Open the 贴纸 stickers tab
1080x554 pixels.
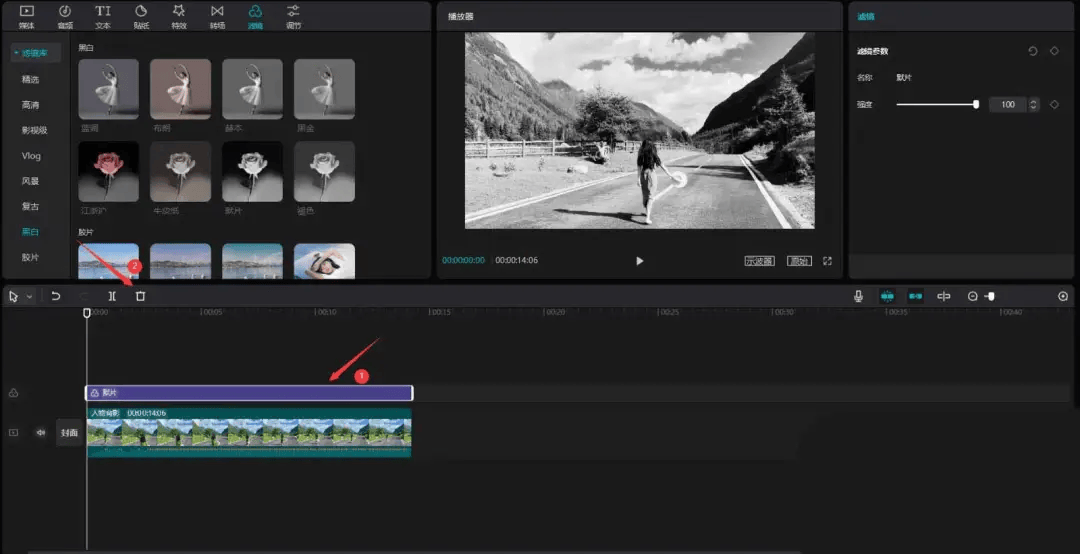141,17
